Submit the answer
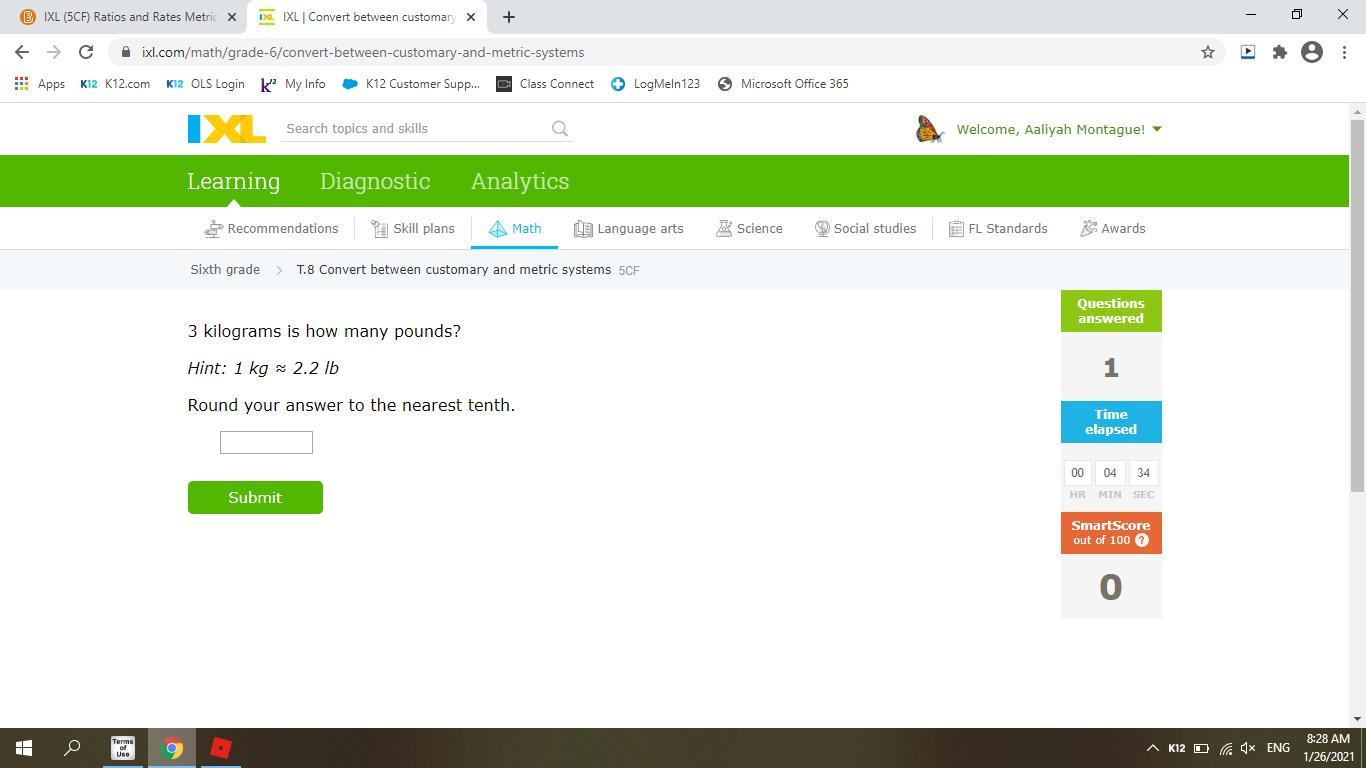 coord(255,497)
